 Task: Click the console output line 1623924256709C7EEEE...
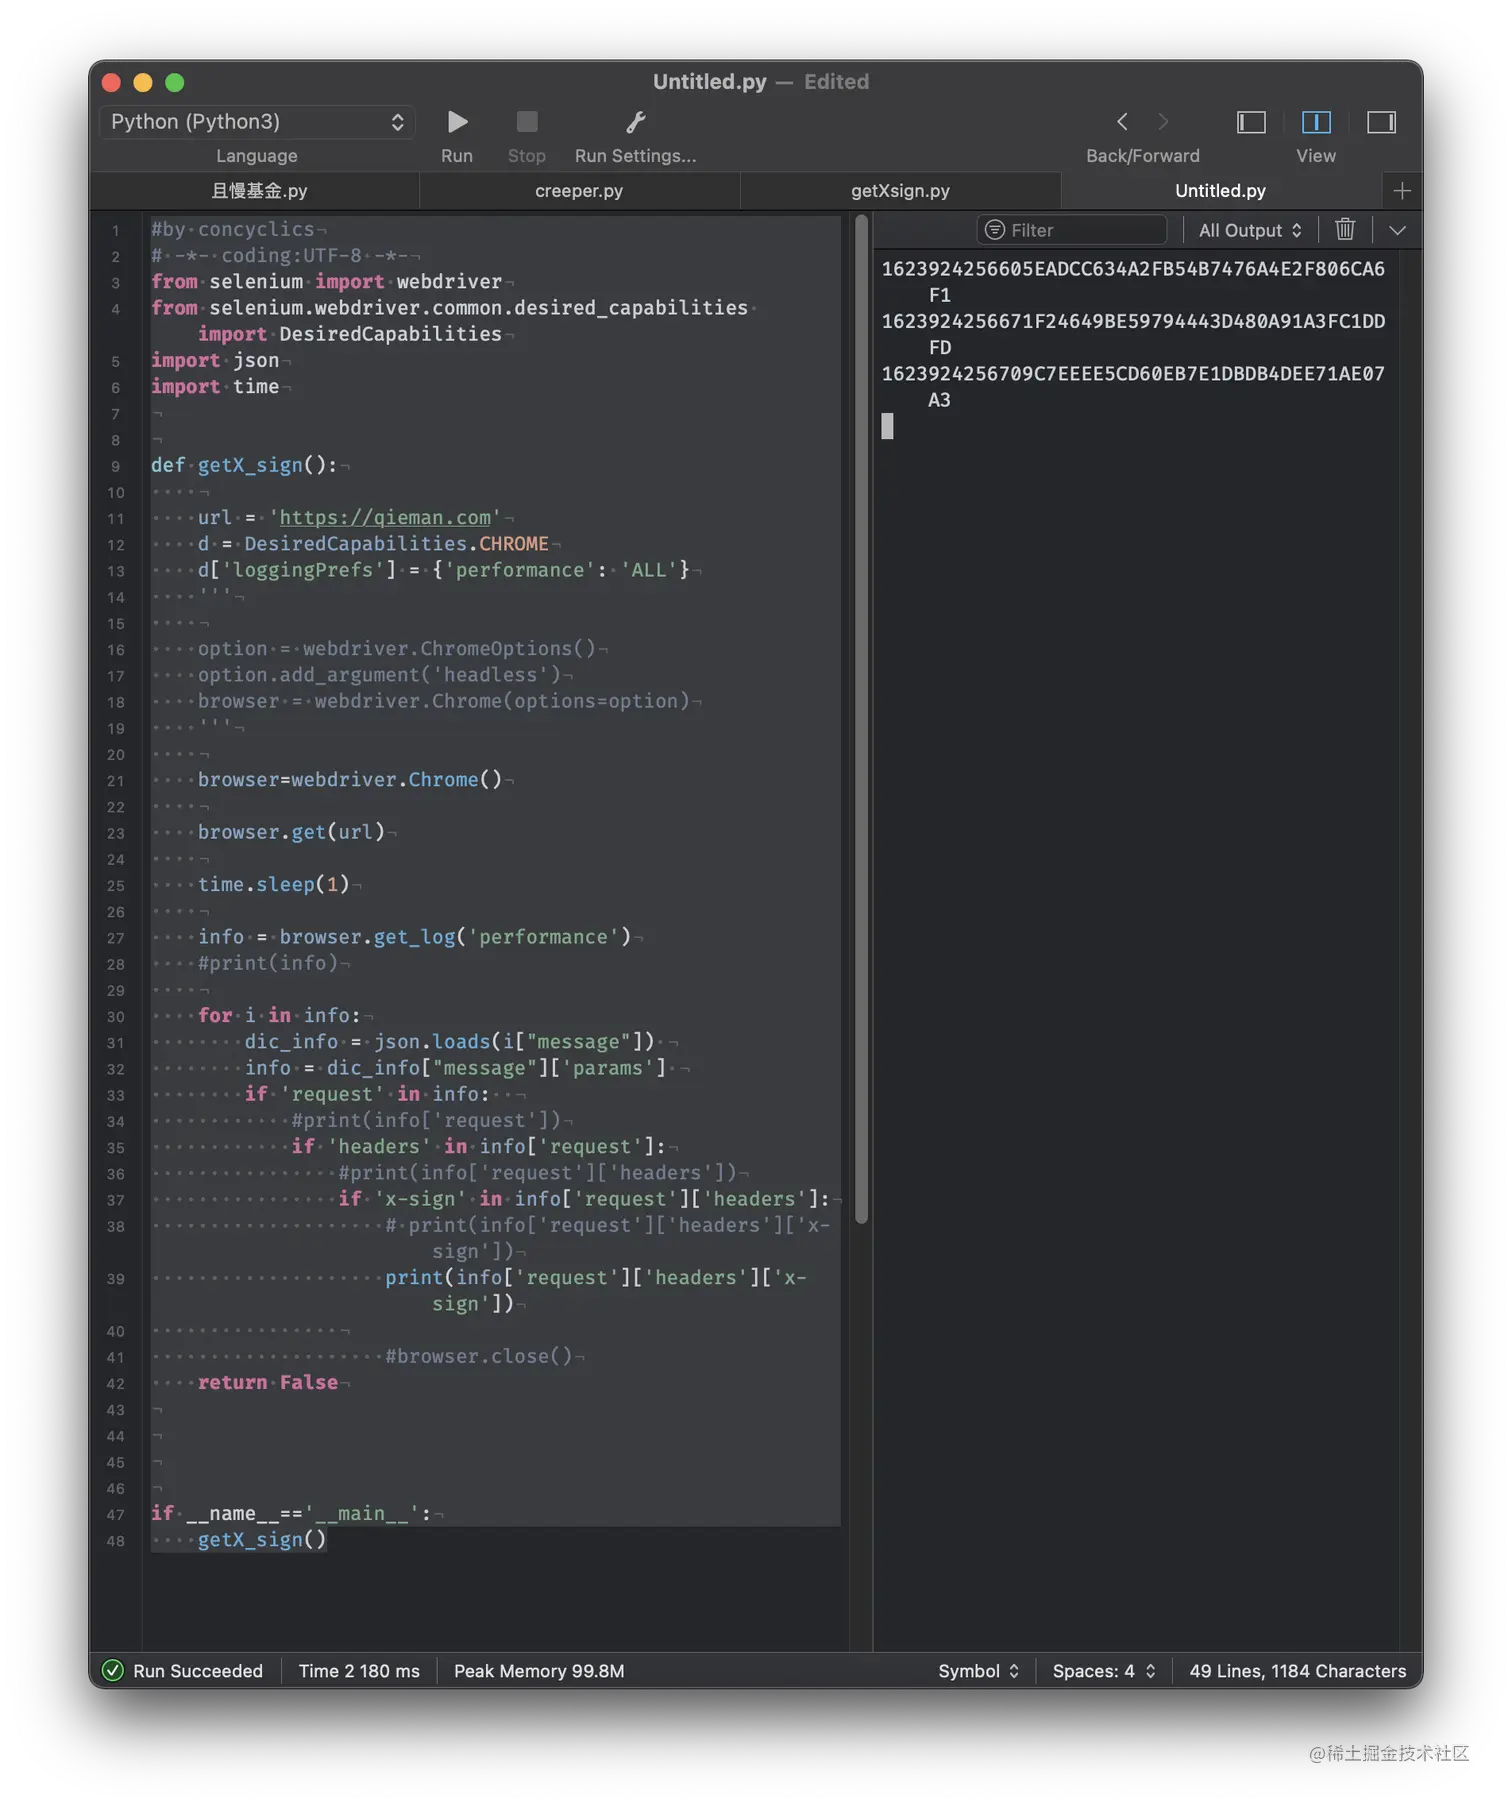tap(1133, 386)
